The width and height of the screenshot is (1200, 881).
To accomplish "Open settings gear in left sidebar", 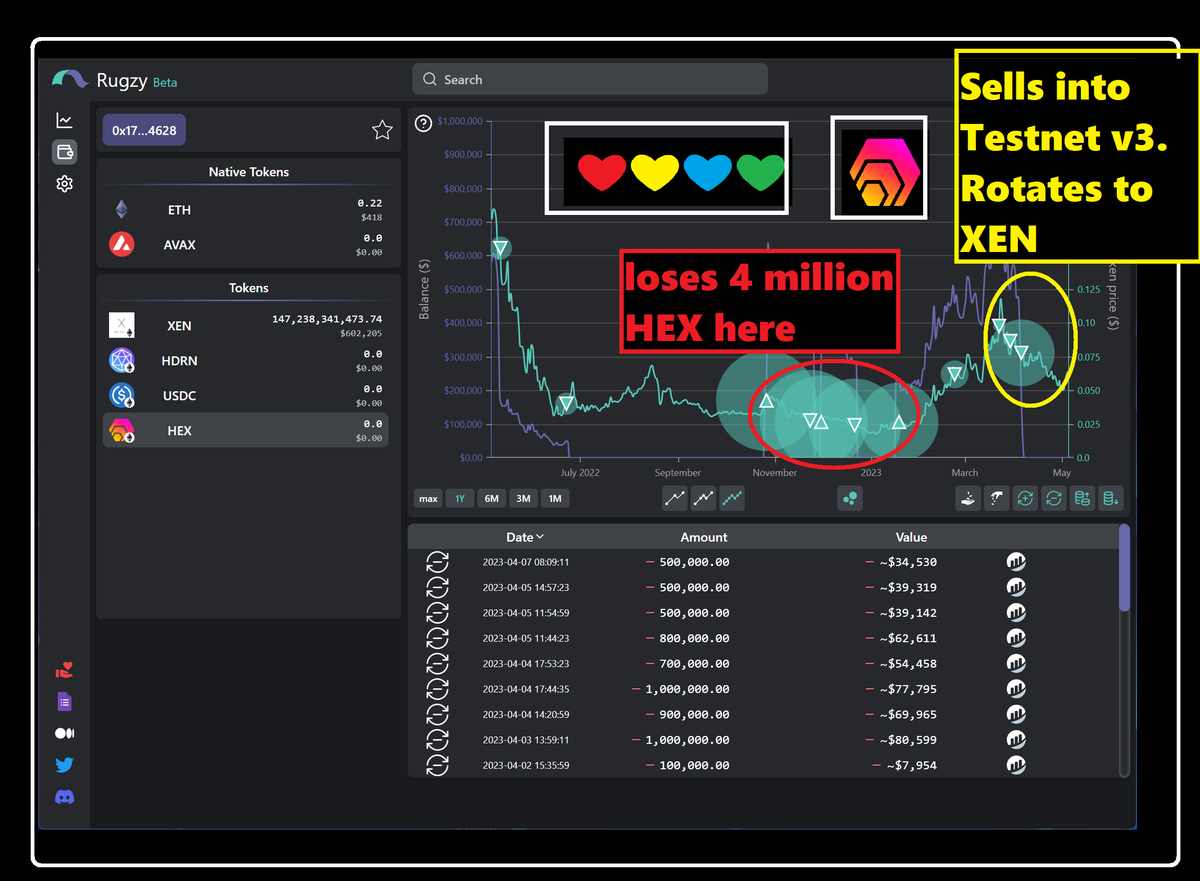I will [x=64, y=184].
